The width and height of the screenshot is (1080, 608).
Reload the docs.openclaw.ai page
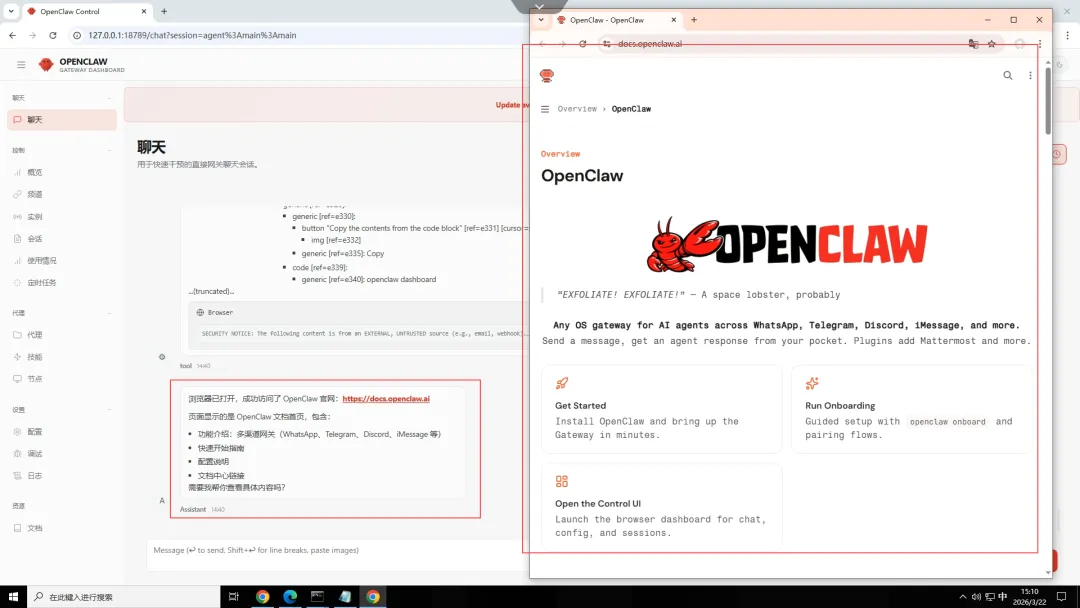[x=583, y=43]
